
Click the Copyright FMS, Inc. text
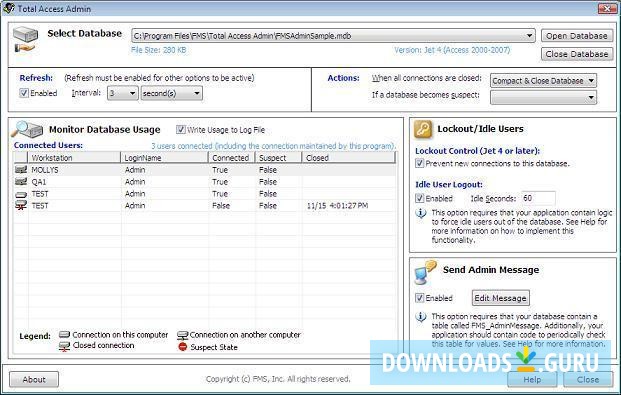pyautogui.click(x=278, y=379)
